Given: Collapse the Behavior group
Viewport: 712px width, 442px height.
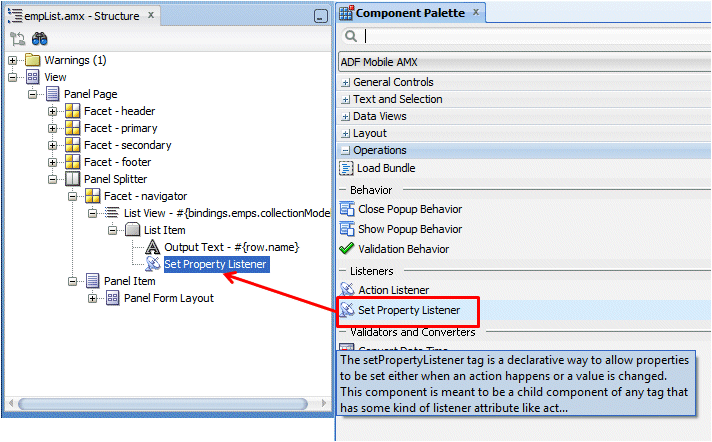Looking at the screenshot, I should coord(343,189).
